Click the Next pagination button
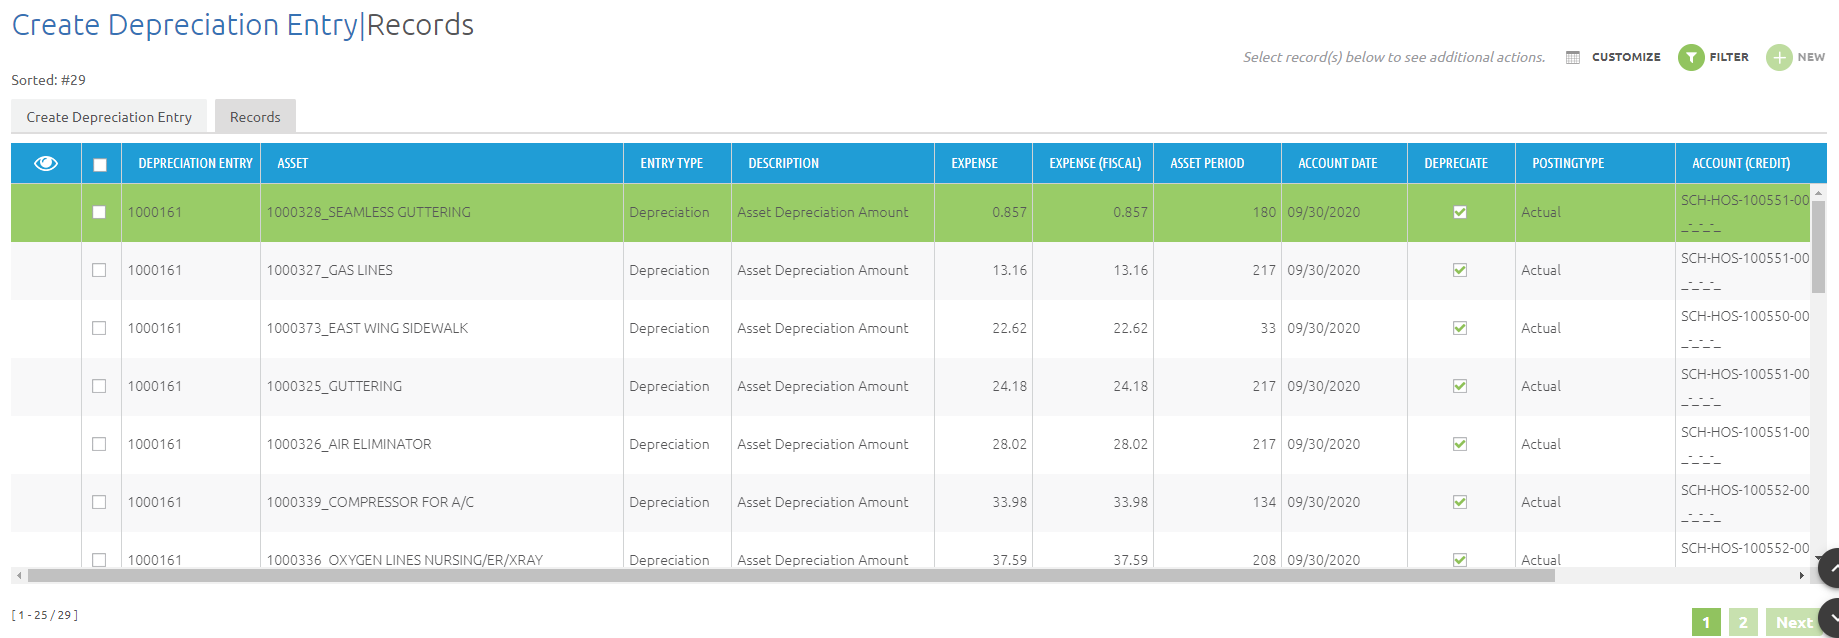The image size is (1839, 638). pyautogui.click(x=1793, y=622)
